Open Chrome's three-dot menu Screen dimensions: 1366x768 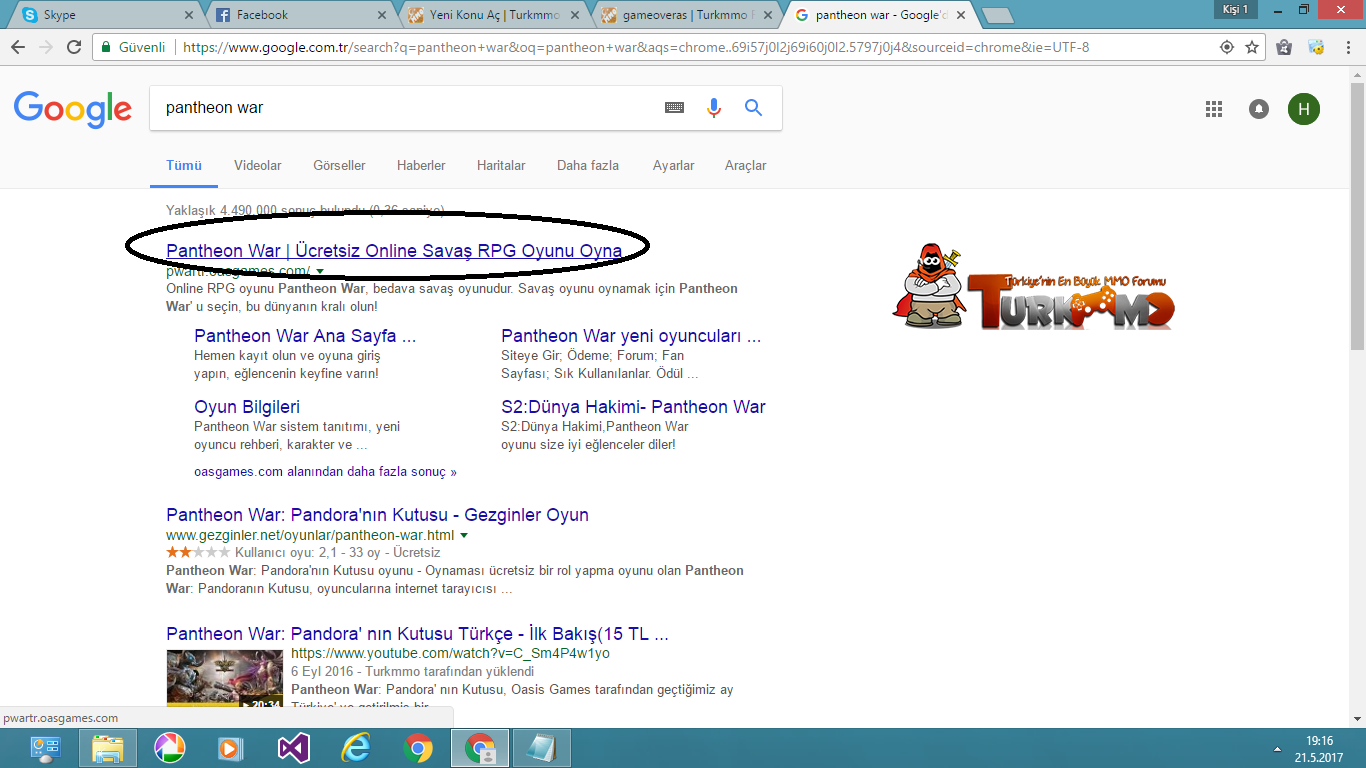click(1347, 47)
